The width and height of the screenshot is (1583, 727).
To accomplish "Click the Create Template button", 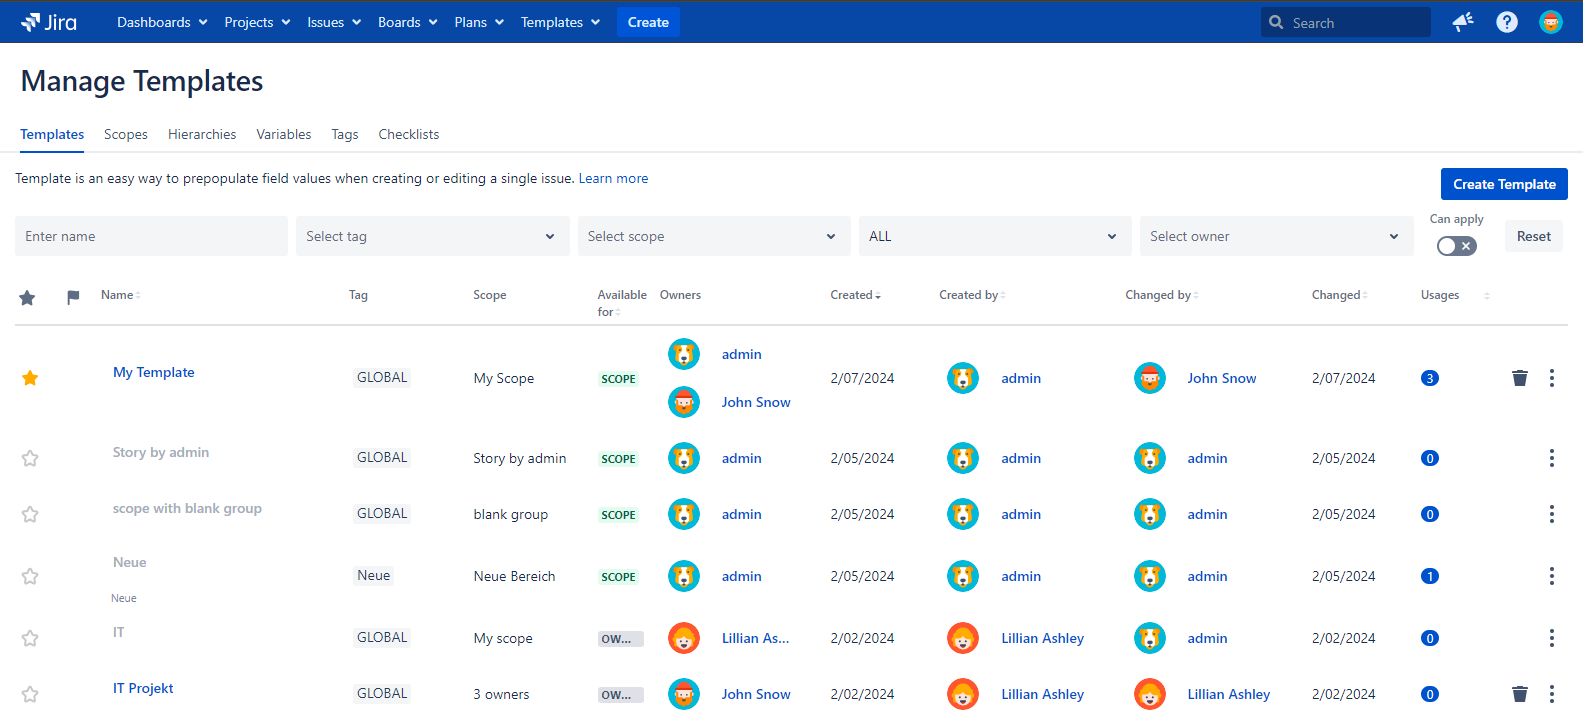I will (1503, 184).
